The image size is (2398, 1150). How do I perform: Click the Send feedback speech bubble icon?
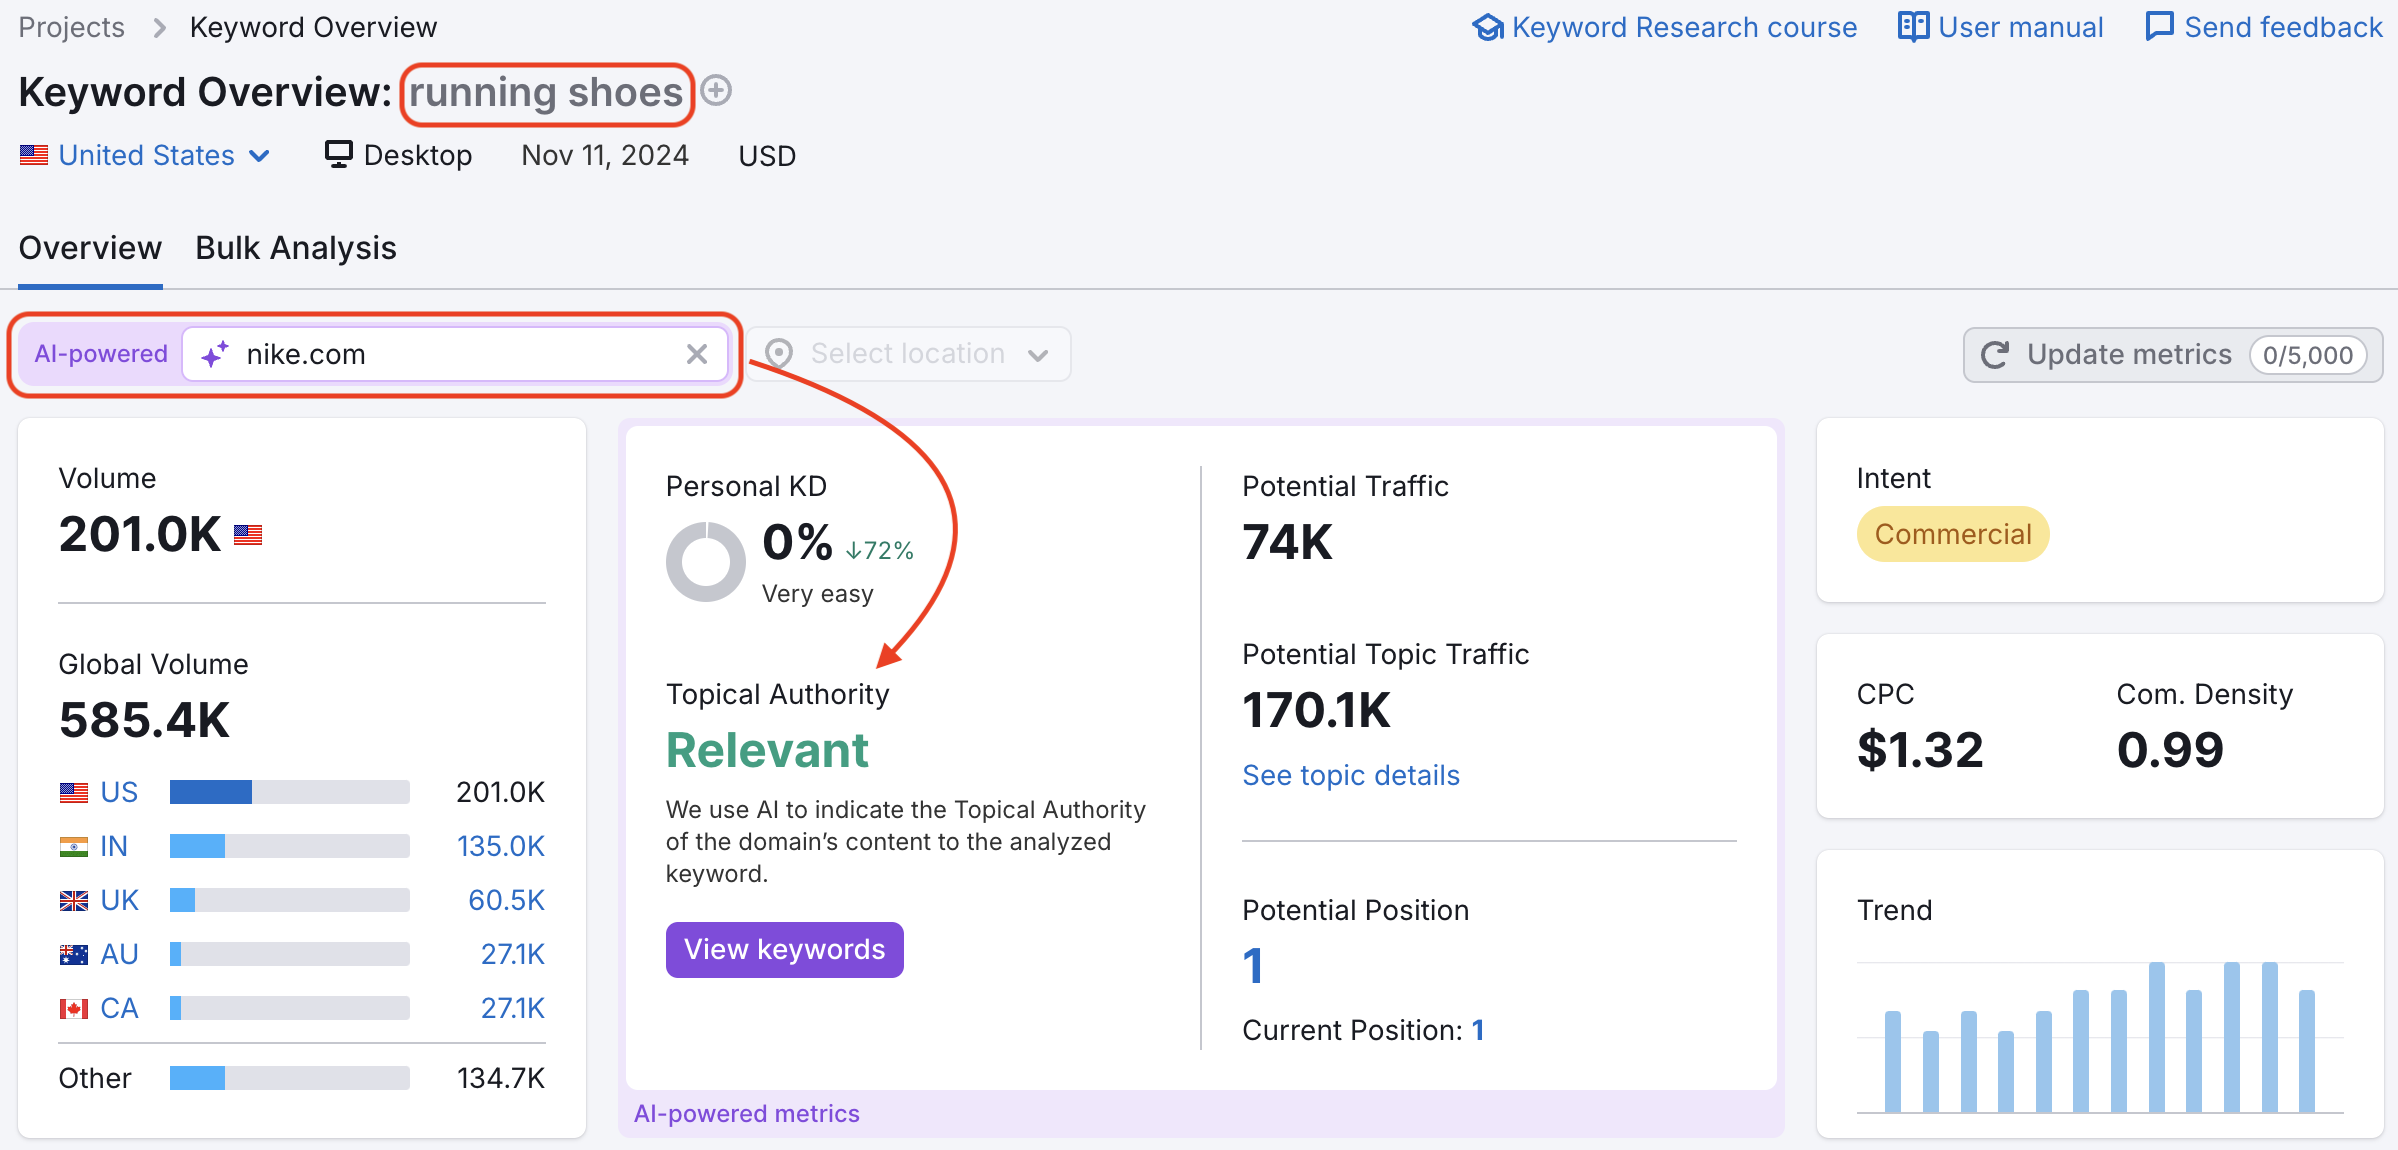(2158, 27)
